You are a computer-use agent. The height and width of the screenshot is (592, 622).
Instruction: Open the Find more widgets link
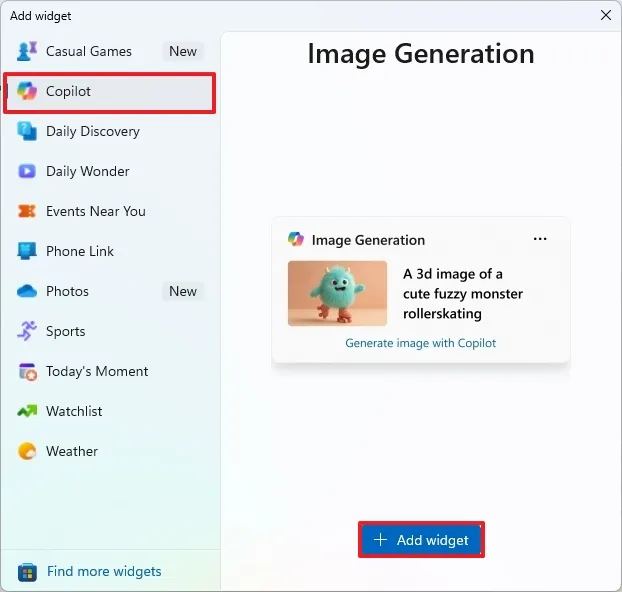tap(104, 572)
